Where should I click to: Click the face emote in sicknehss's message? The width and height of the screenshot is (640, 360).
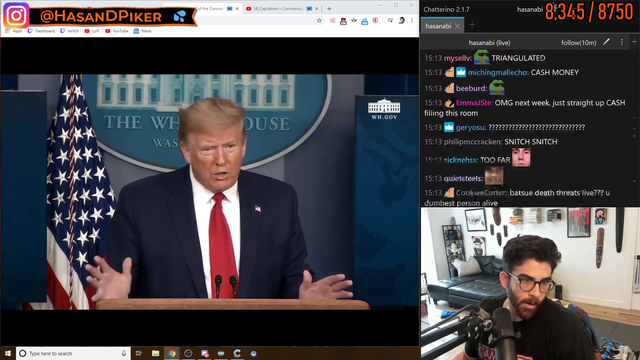click(521, 158)
